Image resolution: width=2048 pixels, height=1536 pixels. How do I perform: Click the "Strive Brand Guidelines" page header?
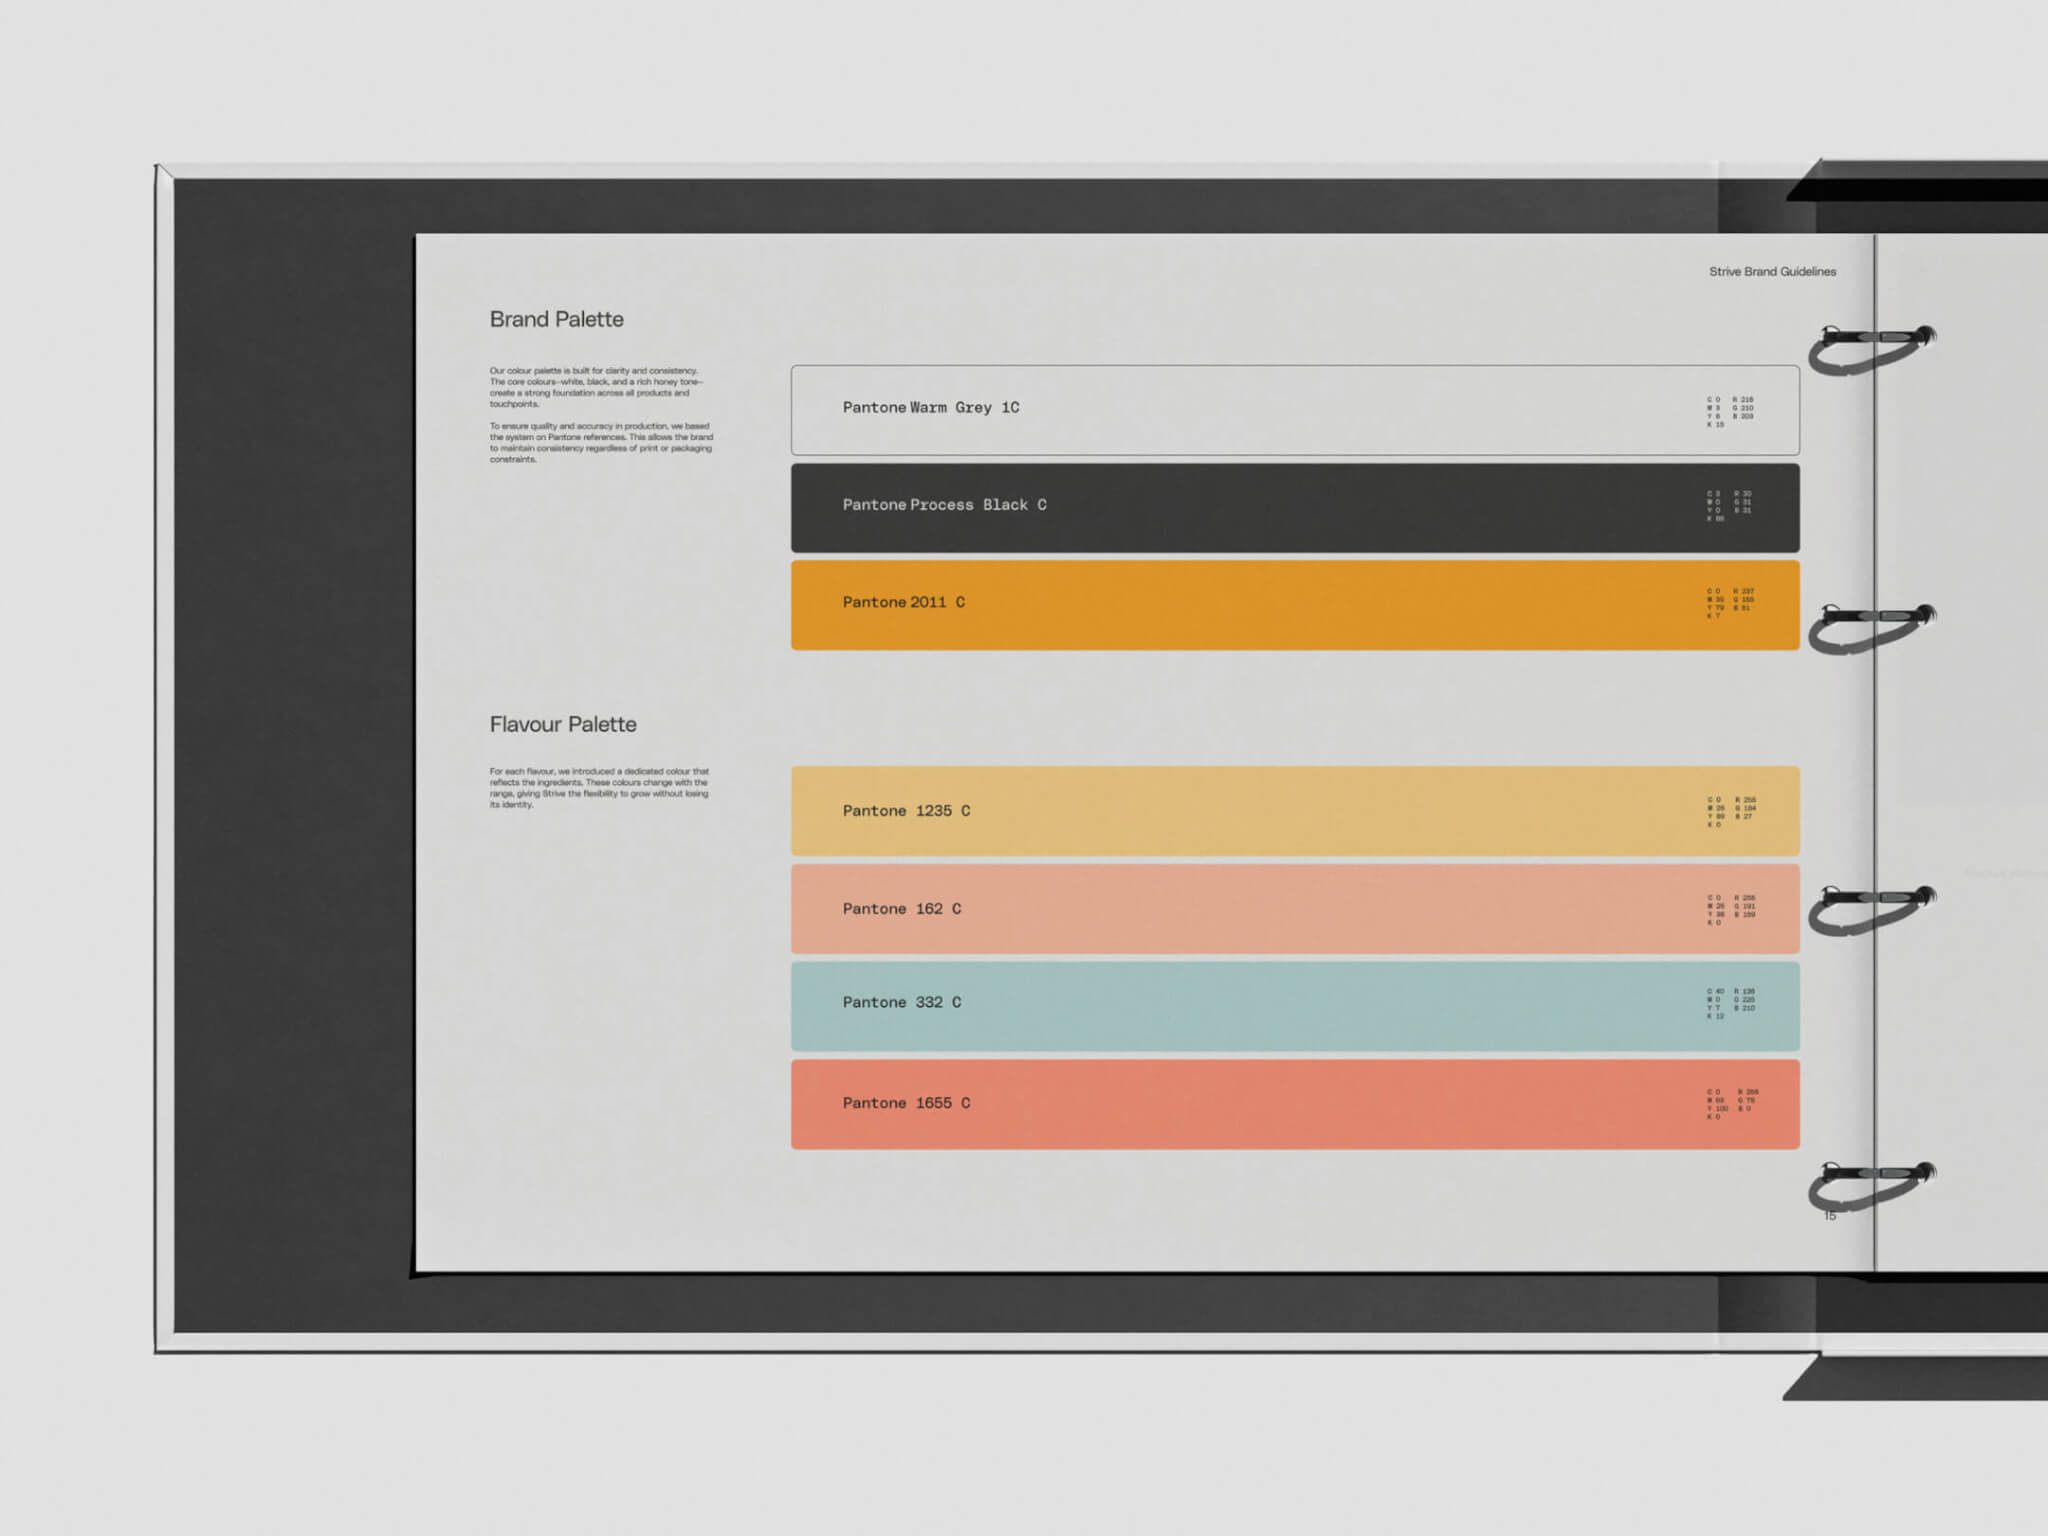tap(1772, 271)
